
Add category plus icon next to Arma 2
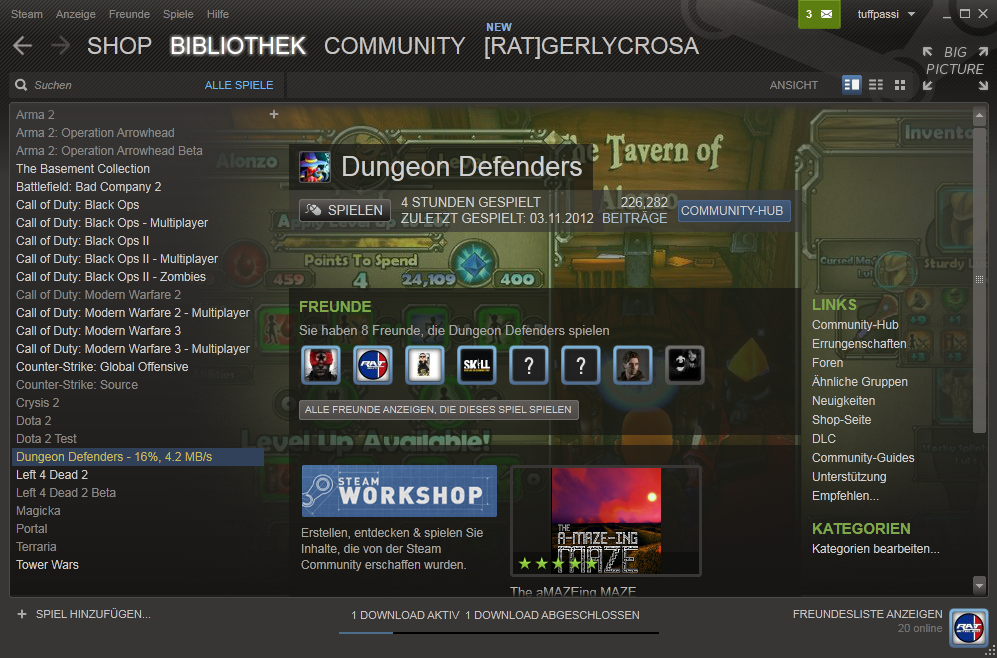[274, 114]
